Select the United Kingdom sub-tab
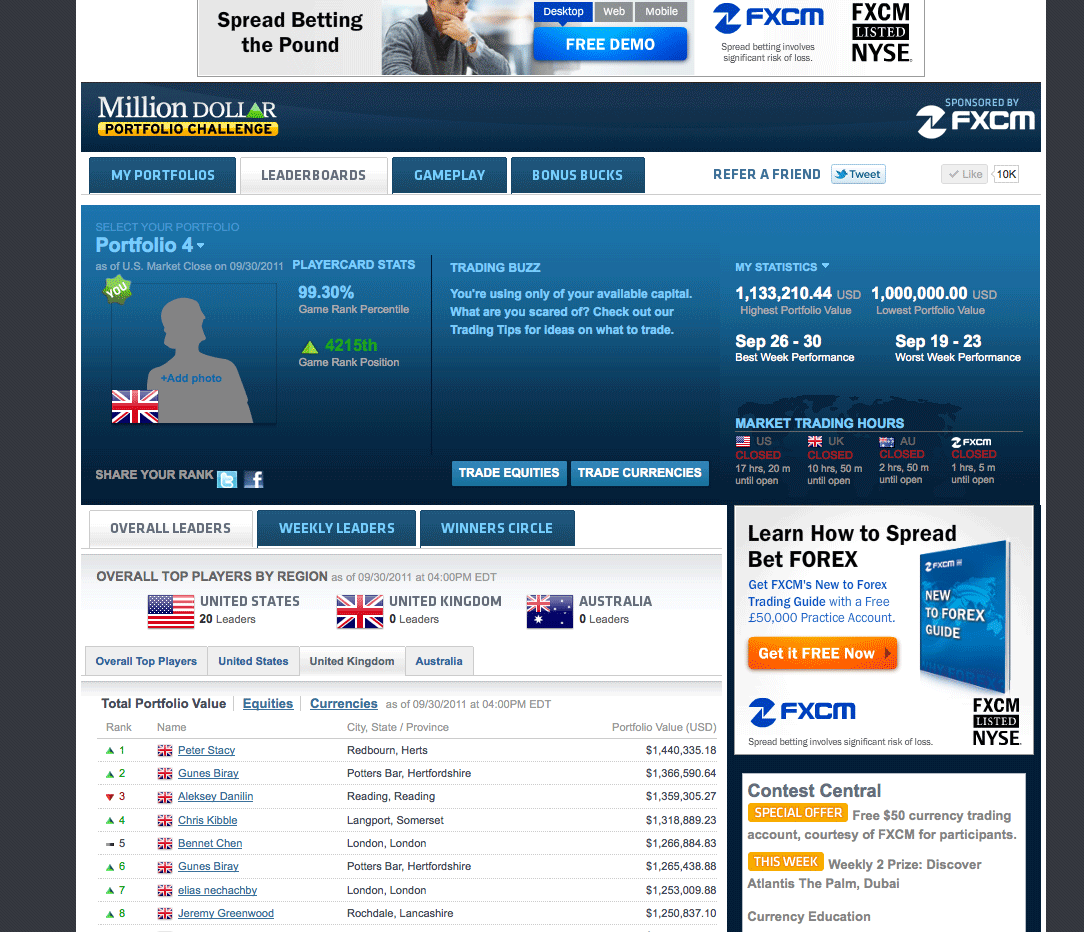 pyautogui.click(x=352, y=661)
